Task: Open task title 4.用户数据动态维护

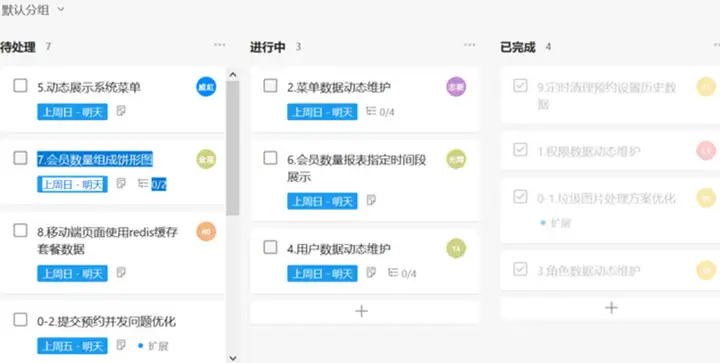Action: coord(339,249)
